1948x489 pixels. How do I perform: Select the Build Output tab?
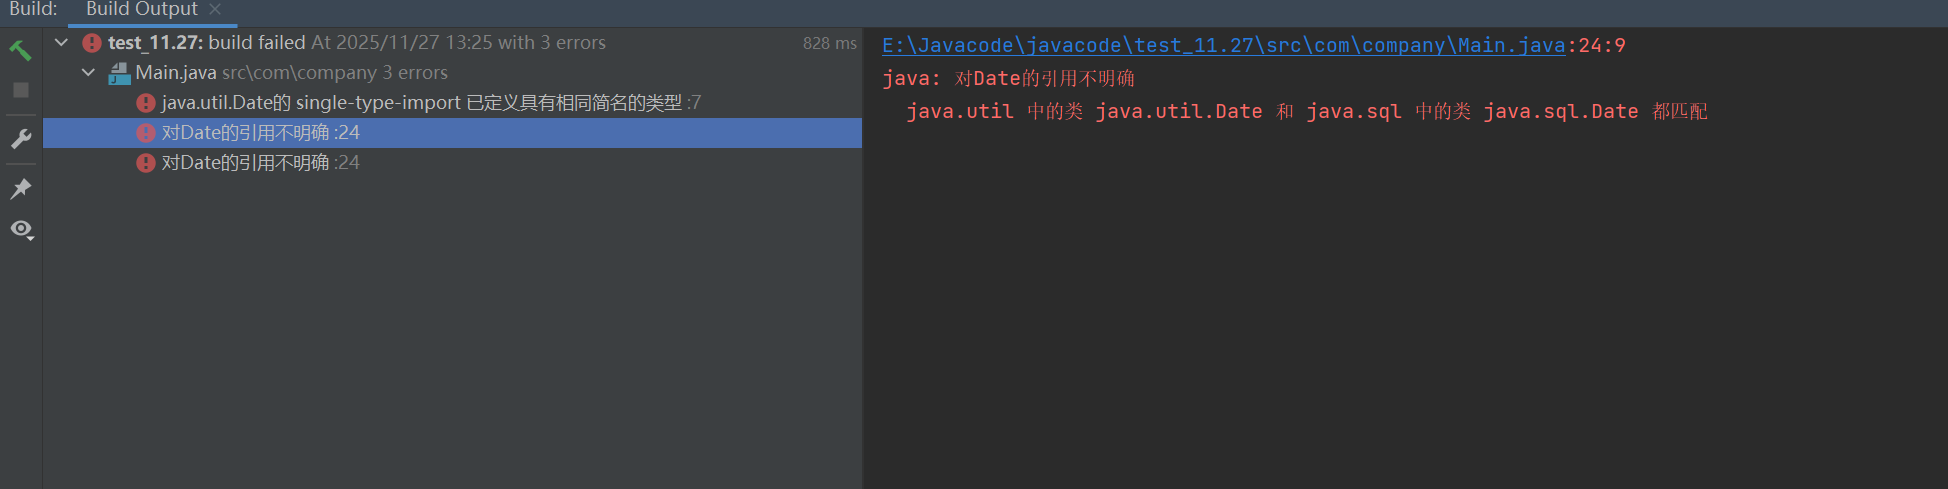142,10
